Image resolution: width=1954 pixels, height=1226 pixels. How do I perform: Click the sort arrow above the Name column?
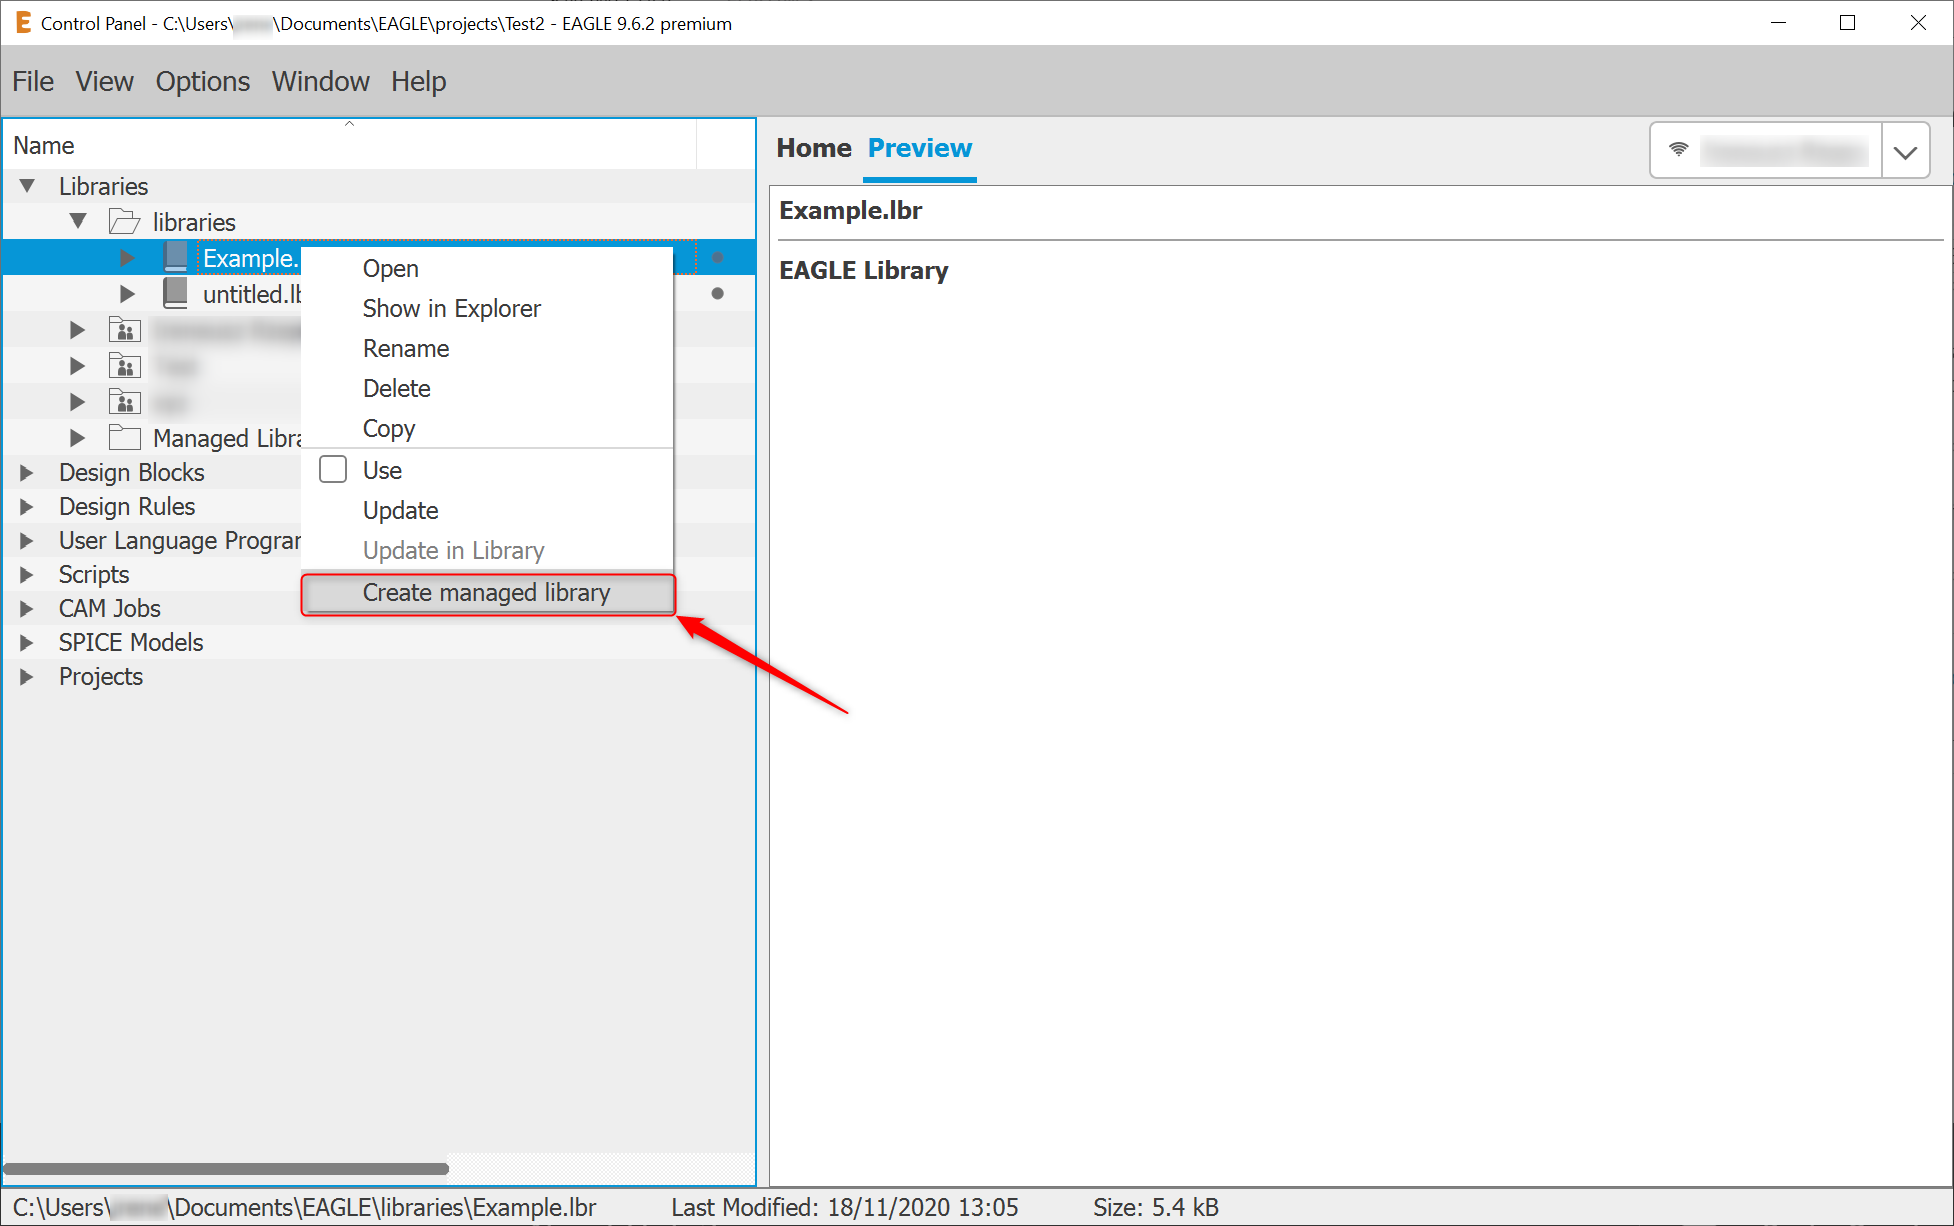pyautogui.click(x=349, y=122)
